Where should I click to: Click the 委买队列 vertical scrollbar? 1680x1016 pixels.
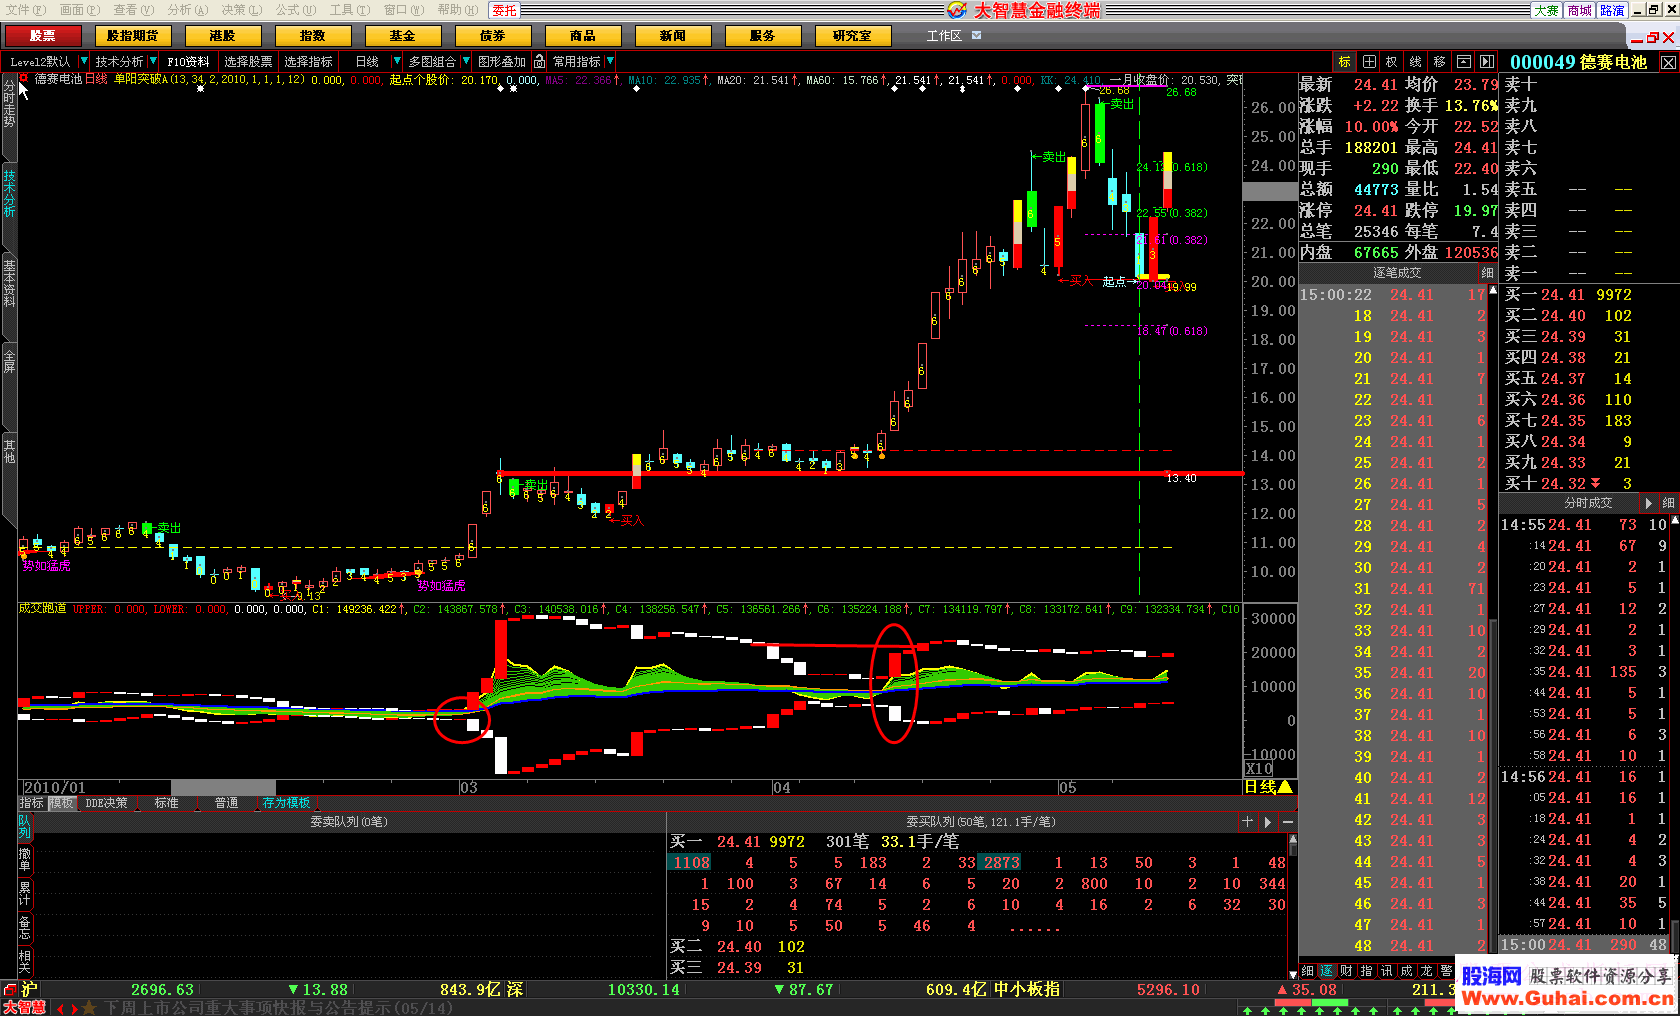(1292, 905)
